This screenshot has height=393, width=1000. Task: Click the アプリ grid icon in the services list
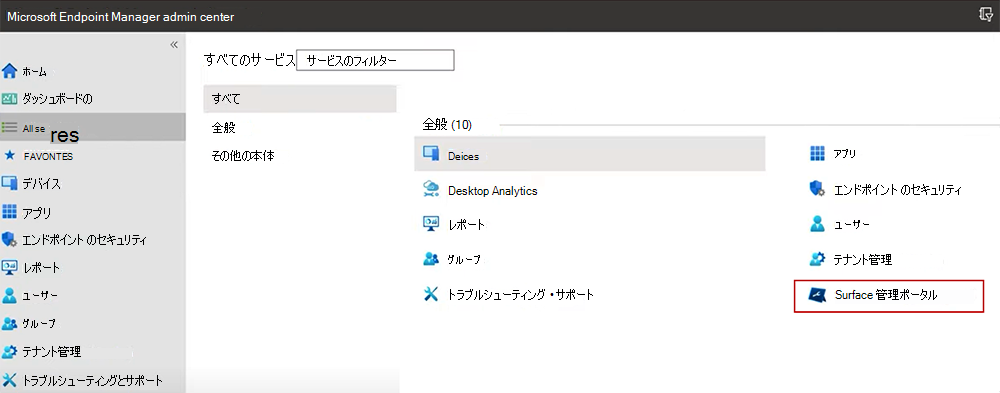817,153
